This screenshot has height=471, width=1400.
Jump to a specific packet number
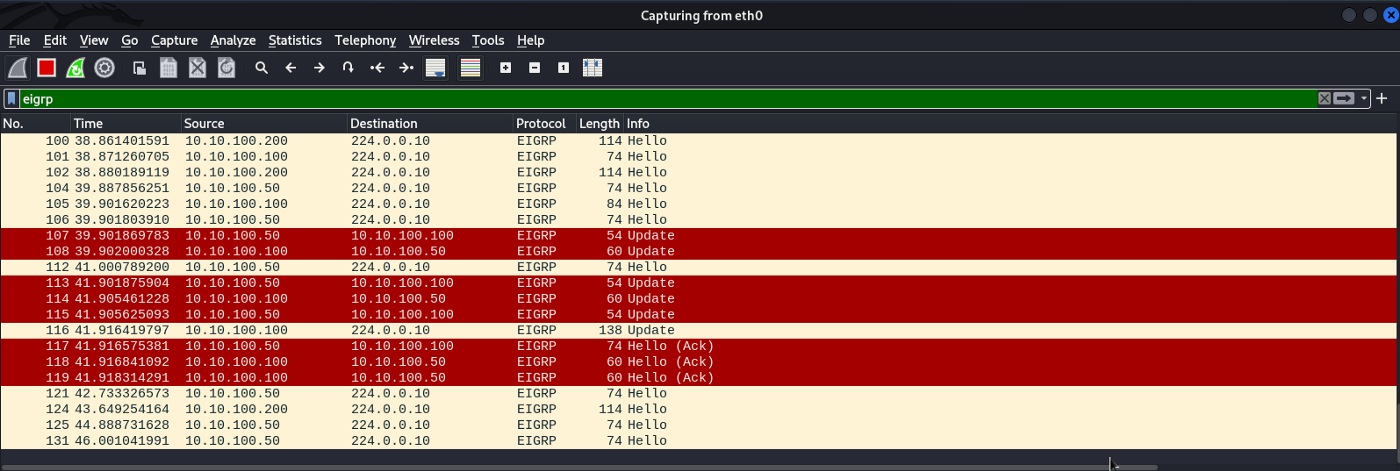[348, 68]
